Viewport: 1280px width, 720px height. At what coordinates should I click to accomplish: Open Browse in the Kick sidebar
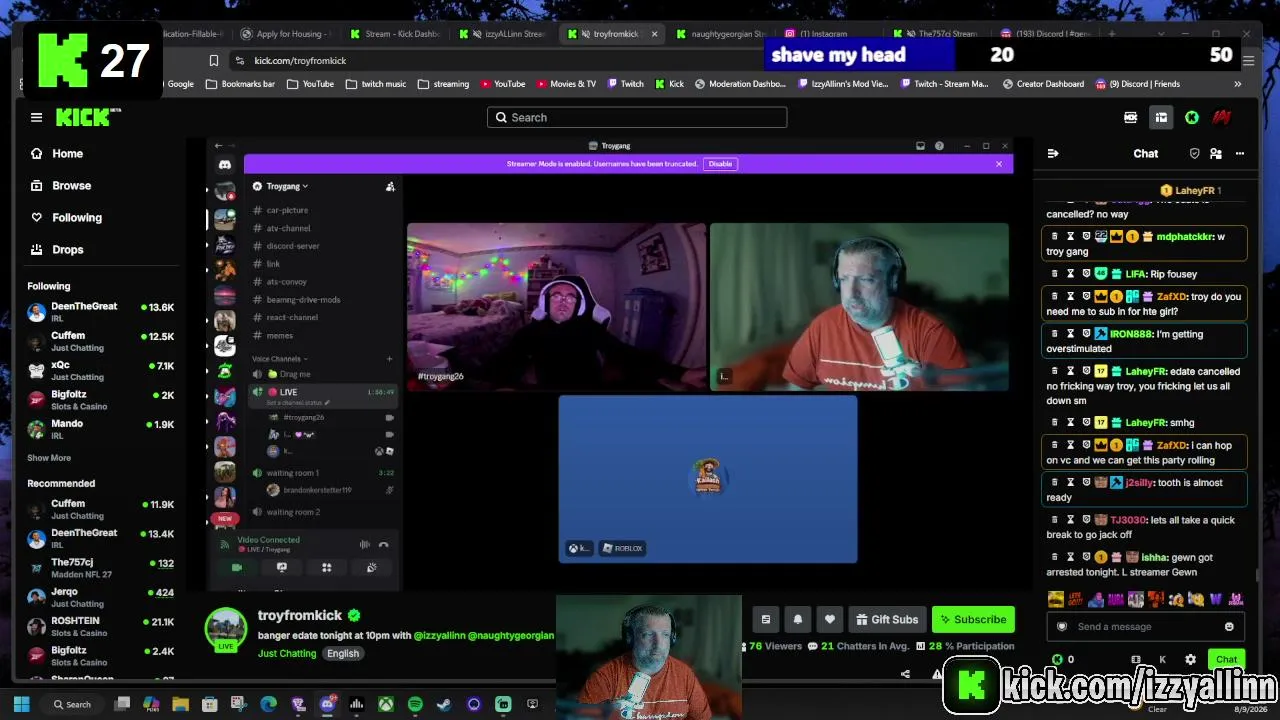point(61,185)
